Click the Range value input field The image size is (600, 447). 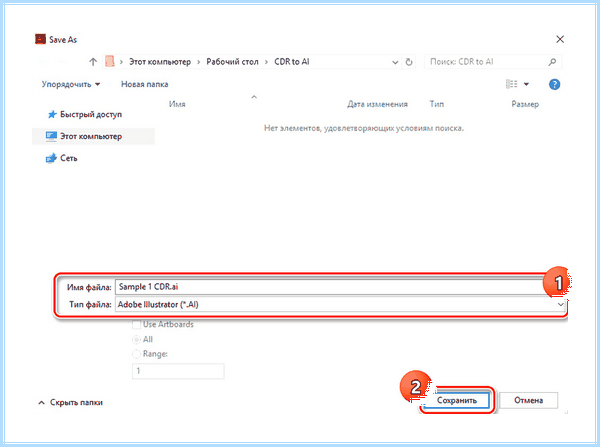[x=178, y=371]
